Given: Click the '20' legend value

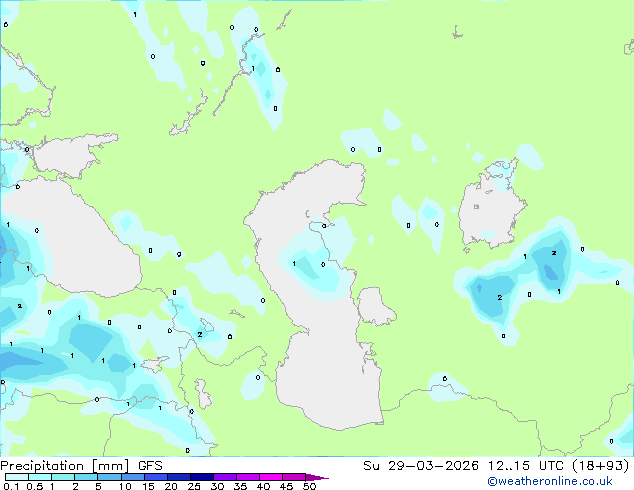Looking at the screenshot, I should tap(171, 486).
